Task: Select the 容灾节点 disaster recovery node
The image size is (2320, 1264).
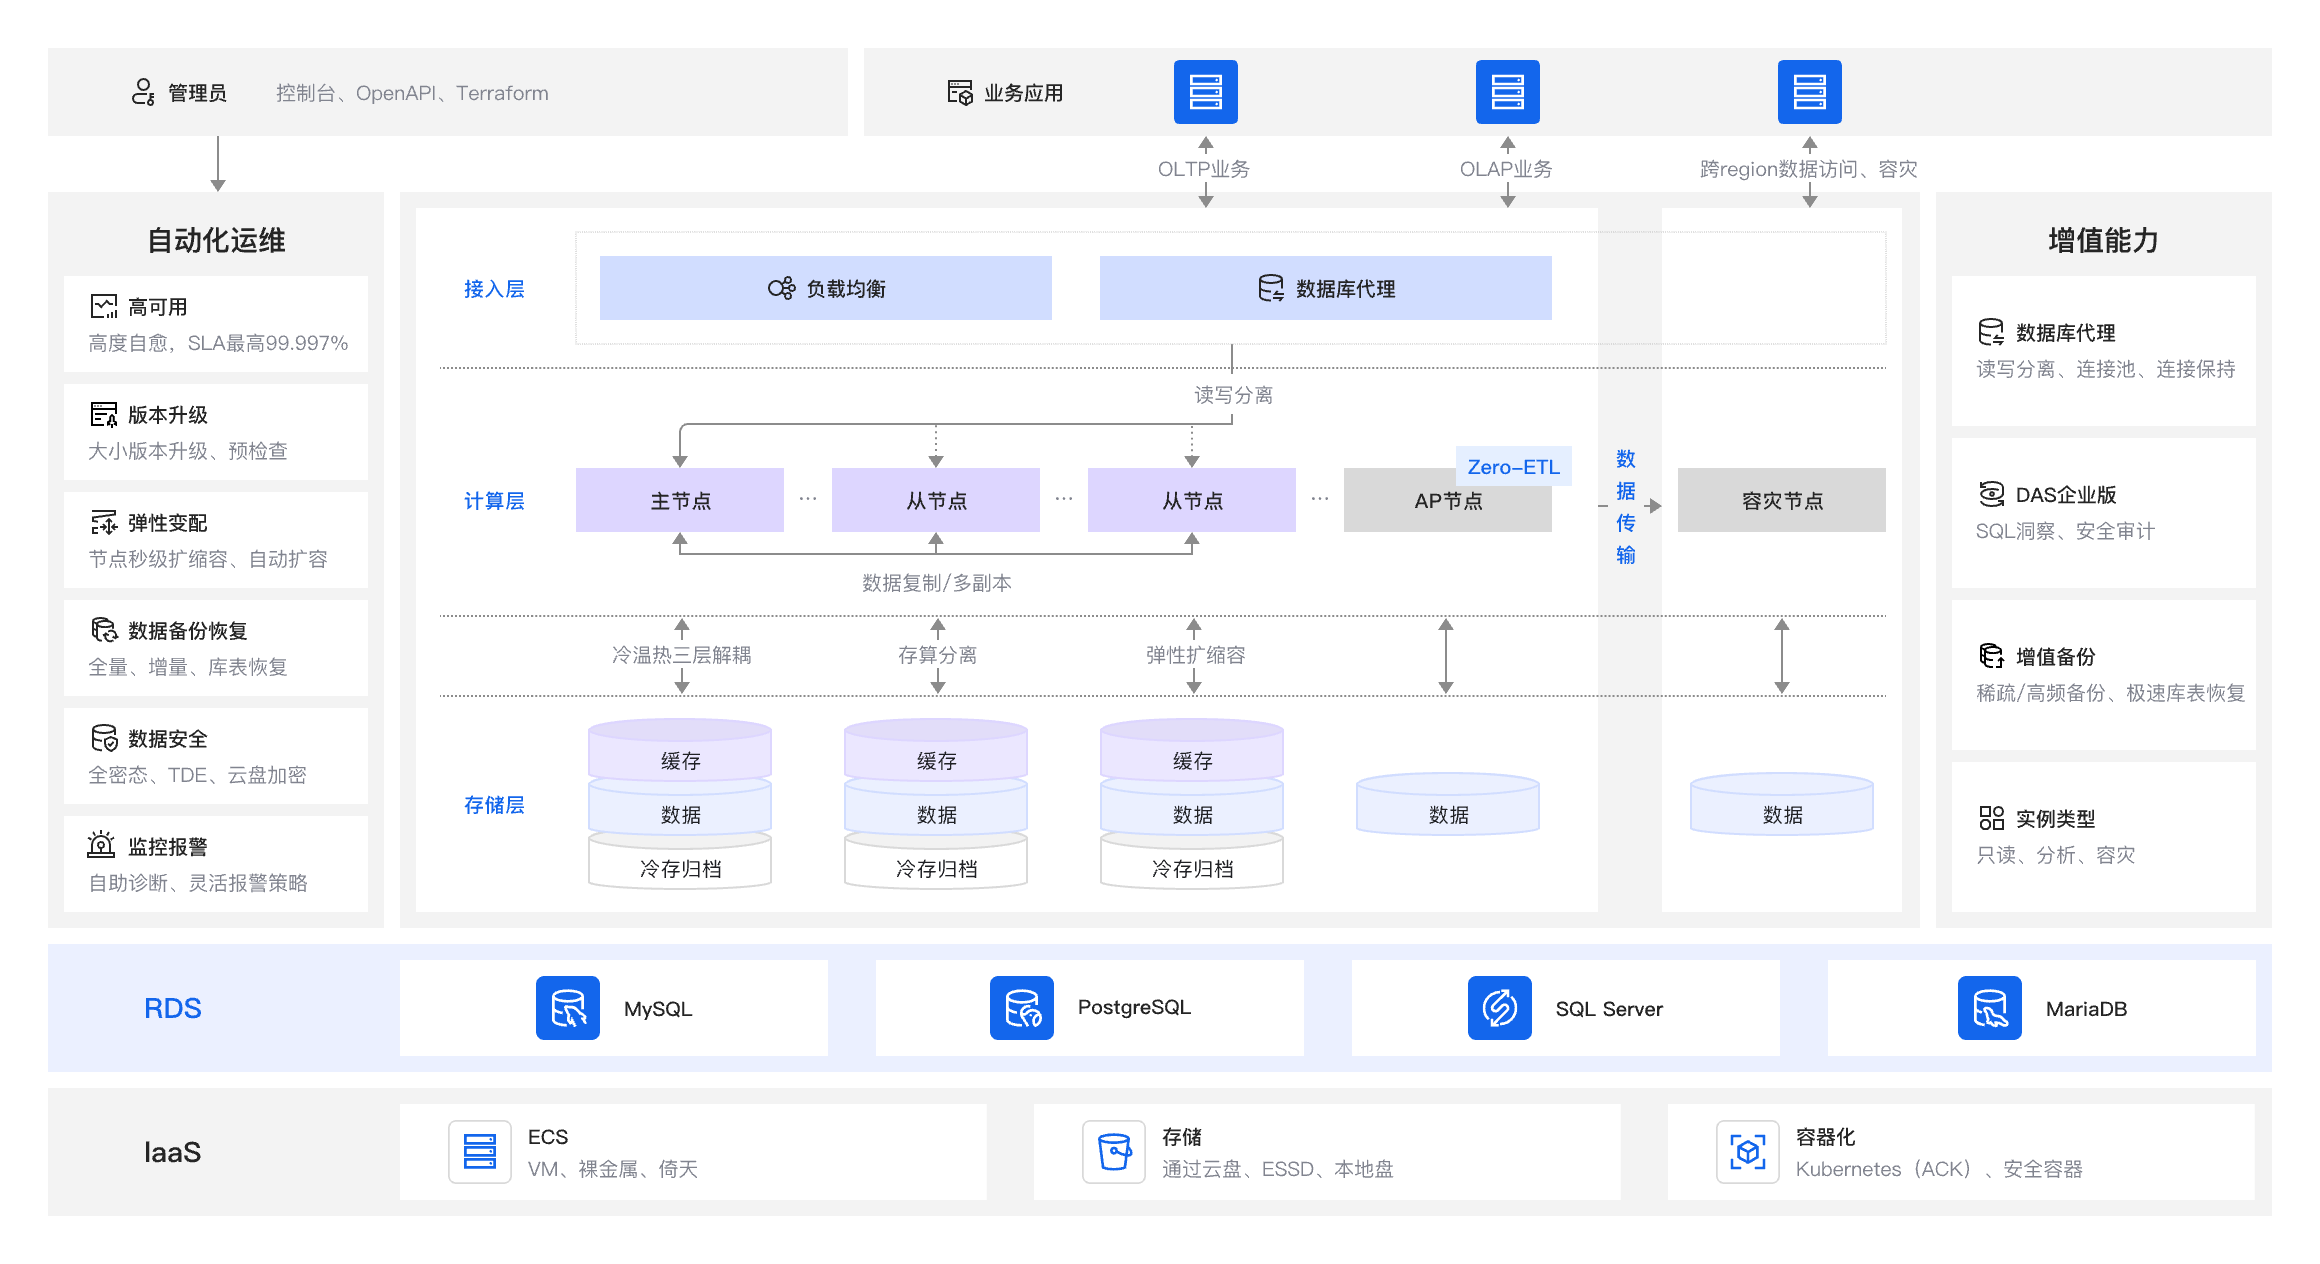Action: coord(1780,500)
